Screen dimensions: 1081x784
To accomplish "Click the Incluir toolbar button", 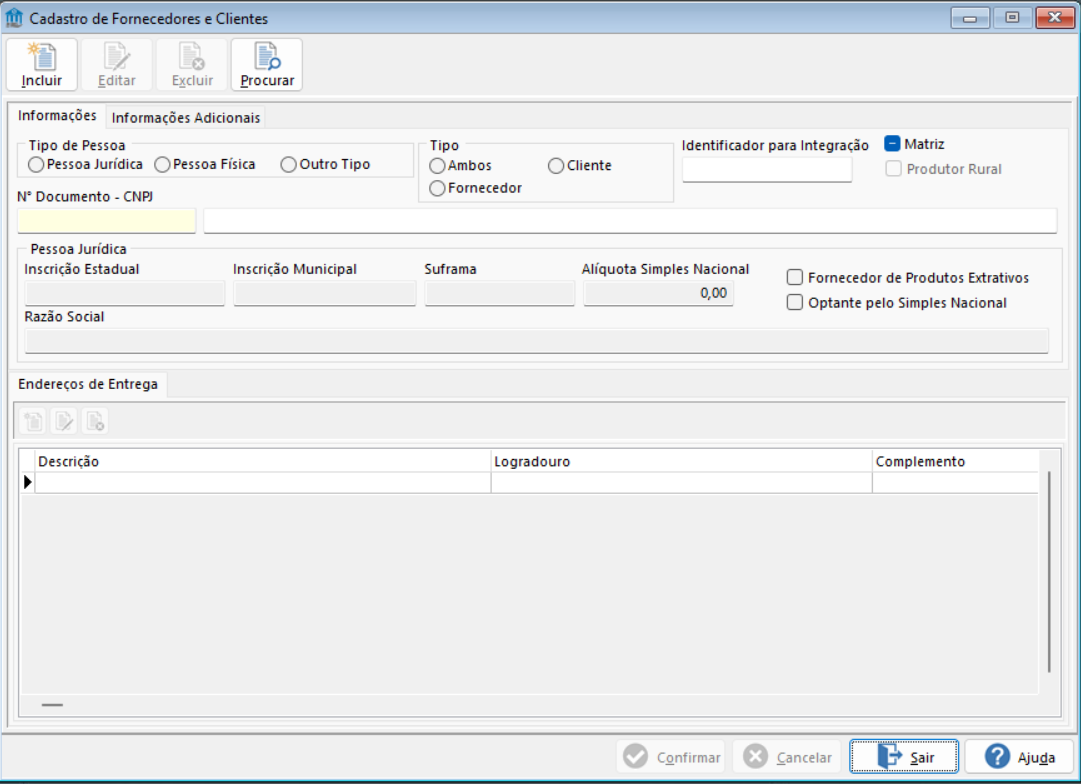I will [42, 65].
